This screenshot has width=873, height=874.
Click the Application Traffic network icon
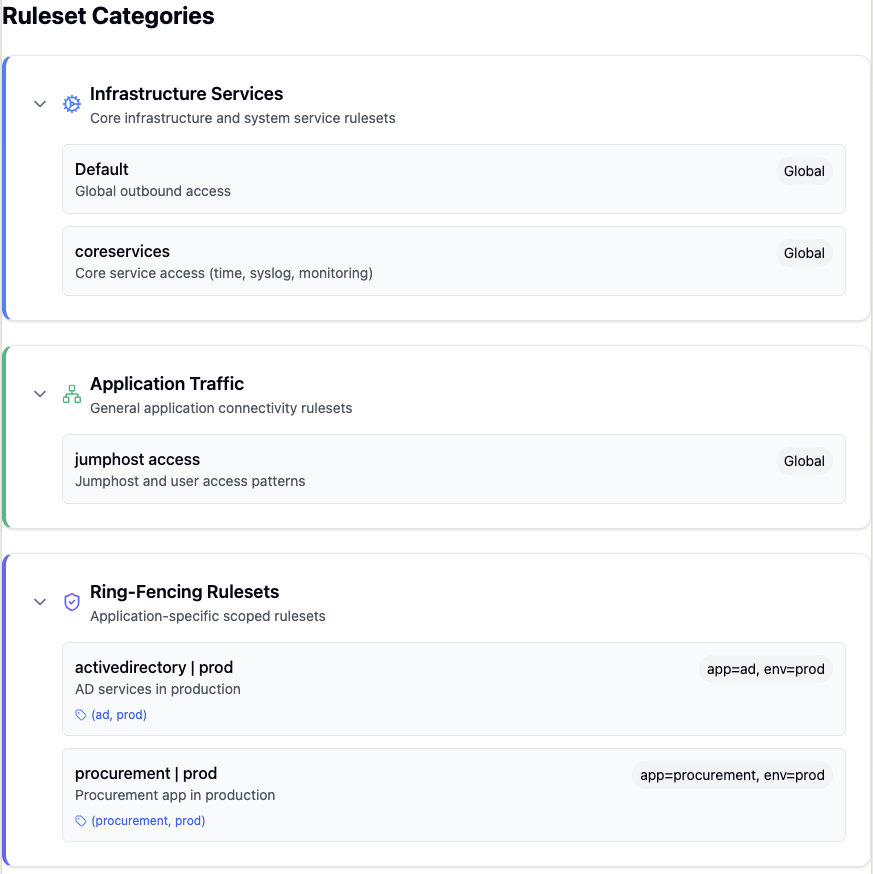(72, 394)
